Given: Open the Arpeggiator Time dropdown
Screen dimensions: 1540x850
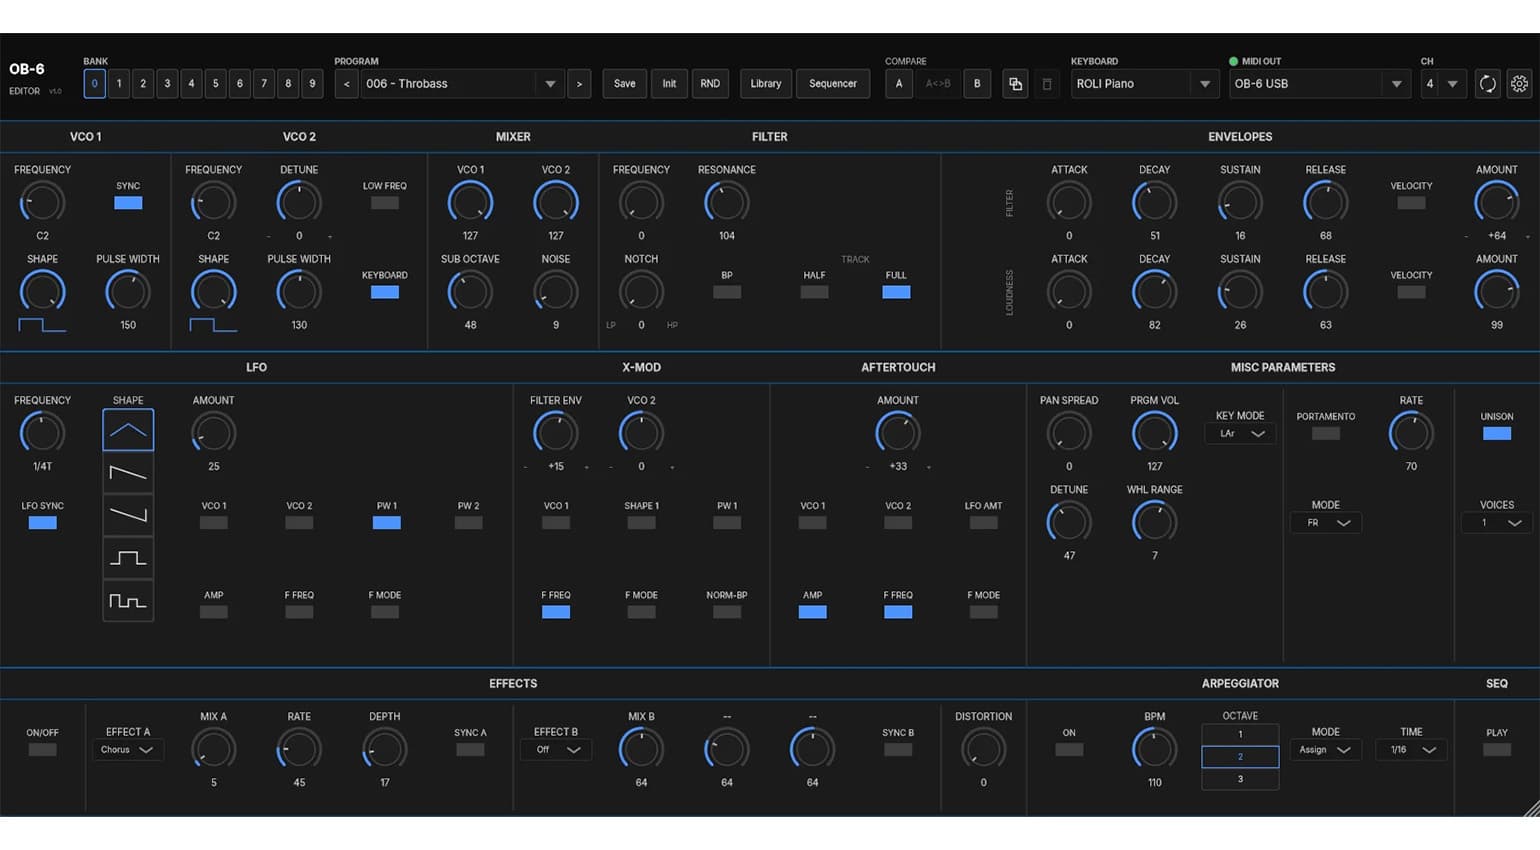Looking at the screenshot, I should coord(1411,750).
